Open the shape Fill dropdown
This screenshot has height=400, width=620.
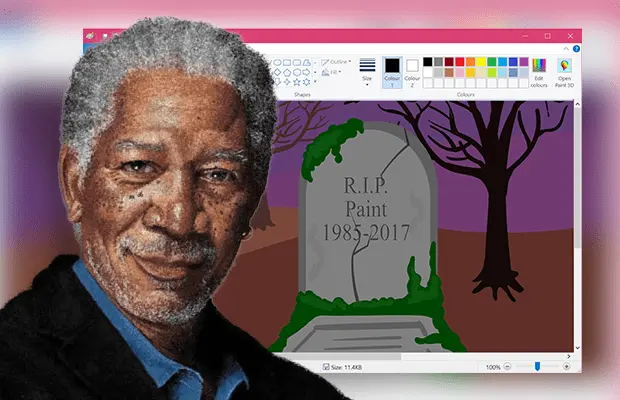(x=331, y=72)
